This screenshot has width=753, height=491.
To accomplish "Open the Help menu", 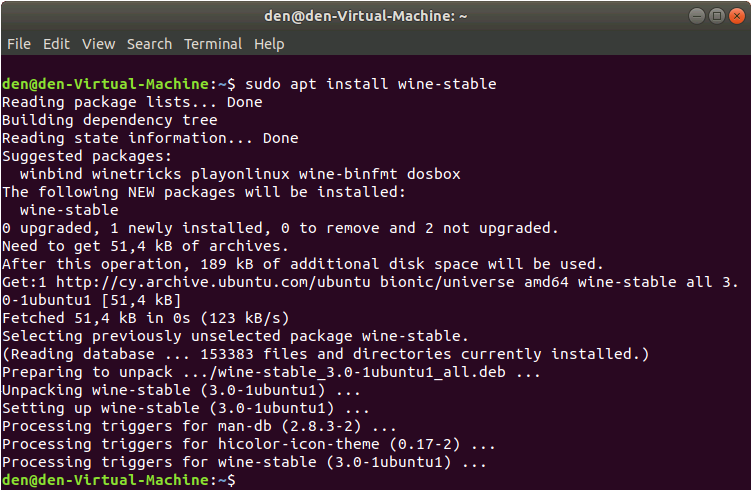I will click(269, 44).
